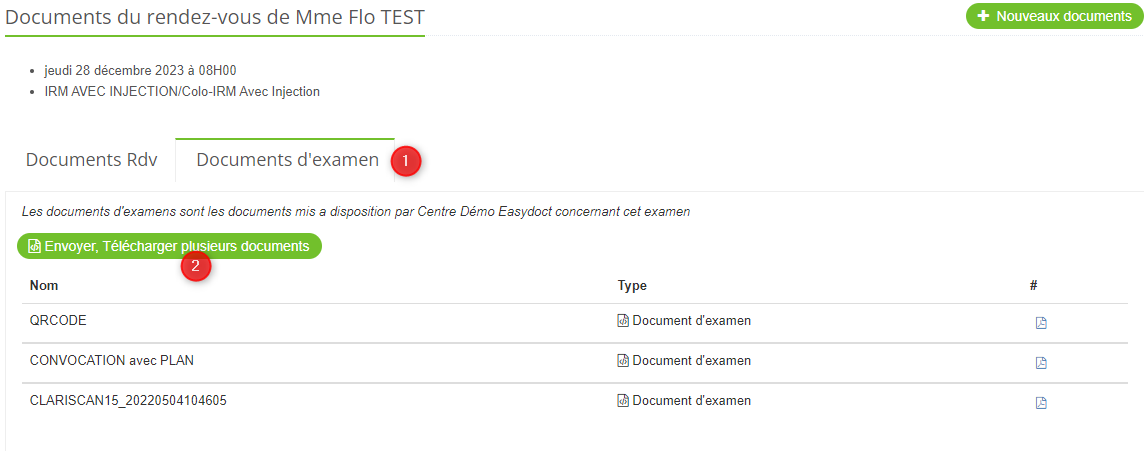Click the red marker number 2
Viewport: 1144px width, 451px height.
click(x=195, y=266)
